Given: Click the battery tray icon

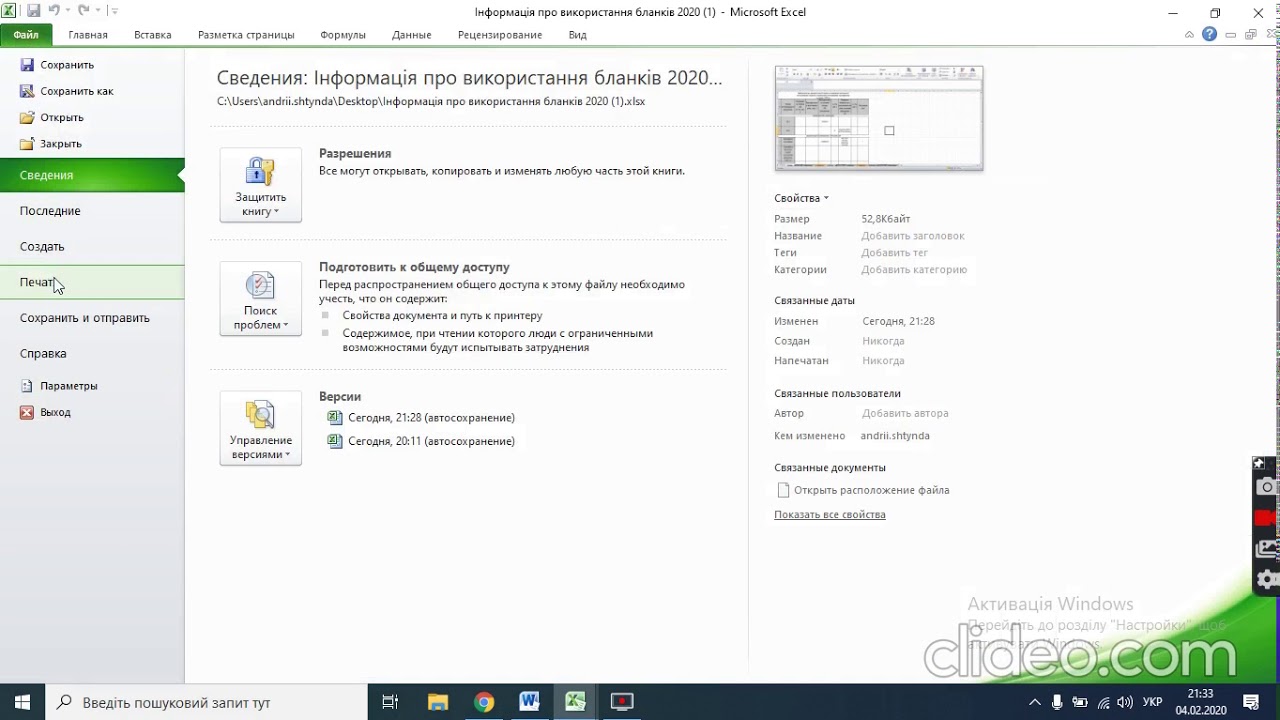Looking at the screenshot, I should pyautogui.click(x=1081, y=702).
